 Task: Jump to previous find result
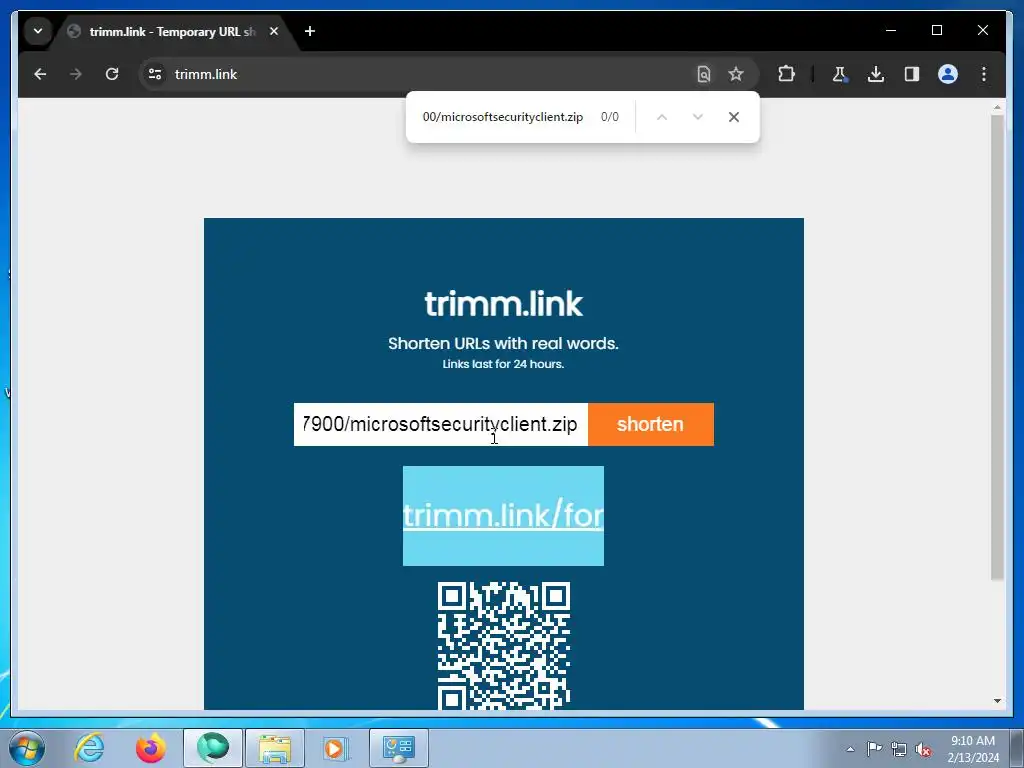click(x=662, y=117)
